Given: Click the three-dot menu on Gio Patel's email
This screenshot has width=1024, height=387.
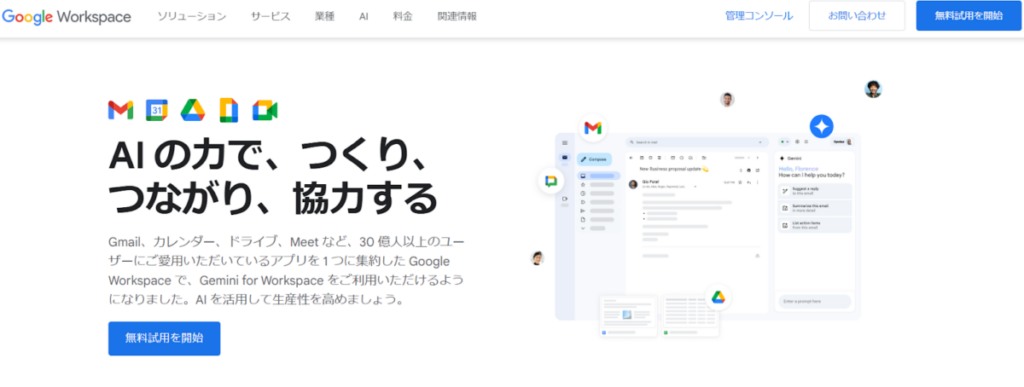Looking at the screenshot, I should tap(758, 182).
